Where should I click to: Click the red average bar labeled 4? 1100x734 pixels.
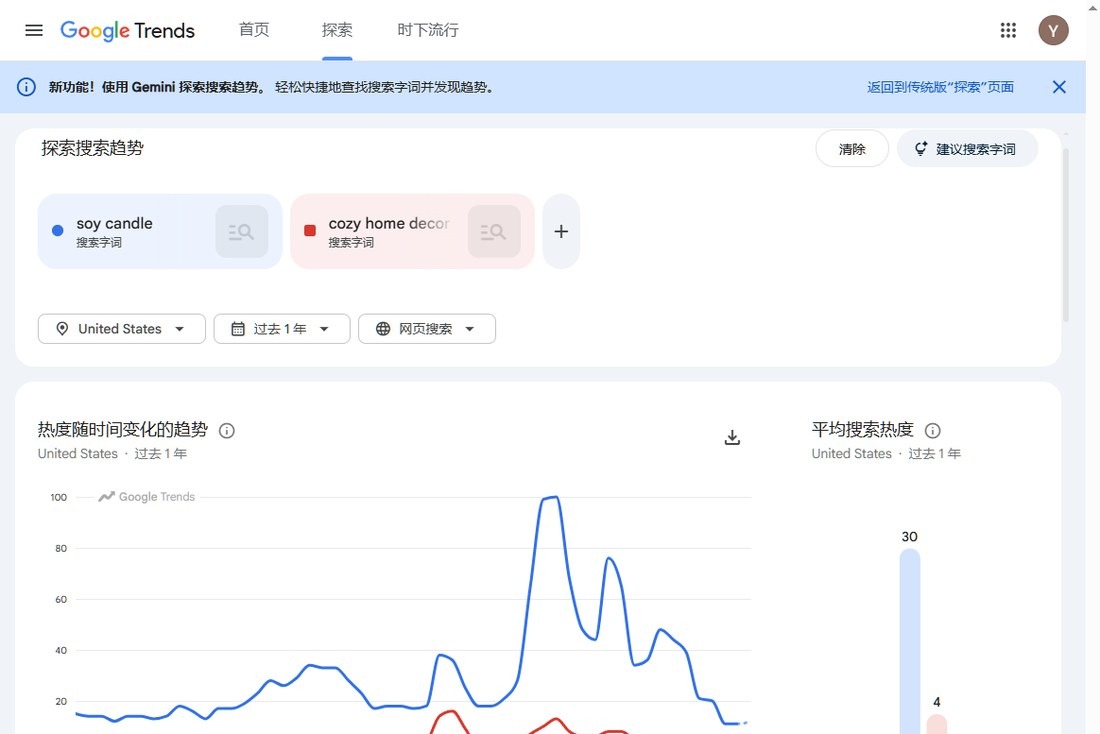click(x=937, y=724)
